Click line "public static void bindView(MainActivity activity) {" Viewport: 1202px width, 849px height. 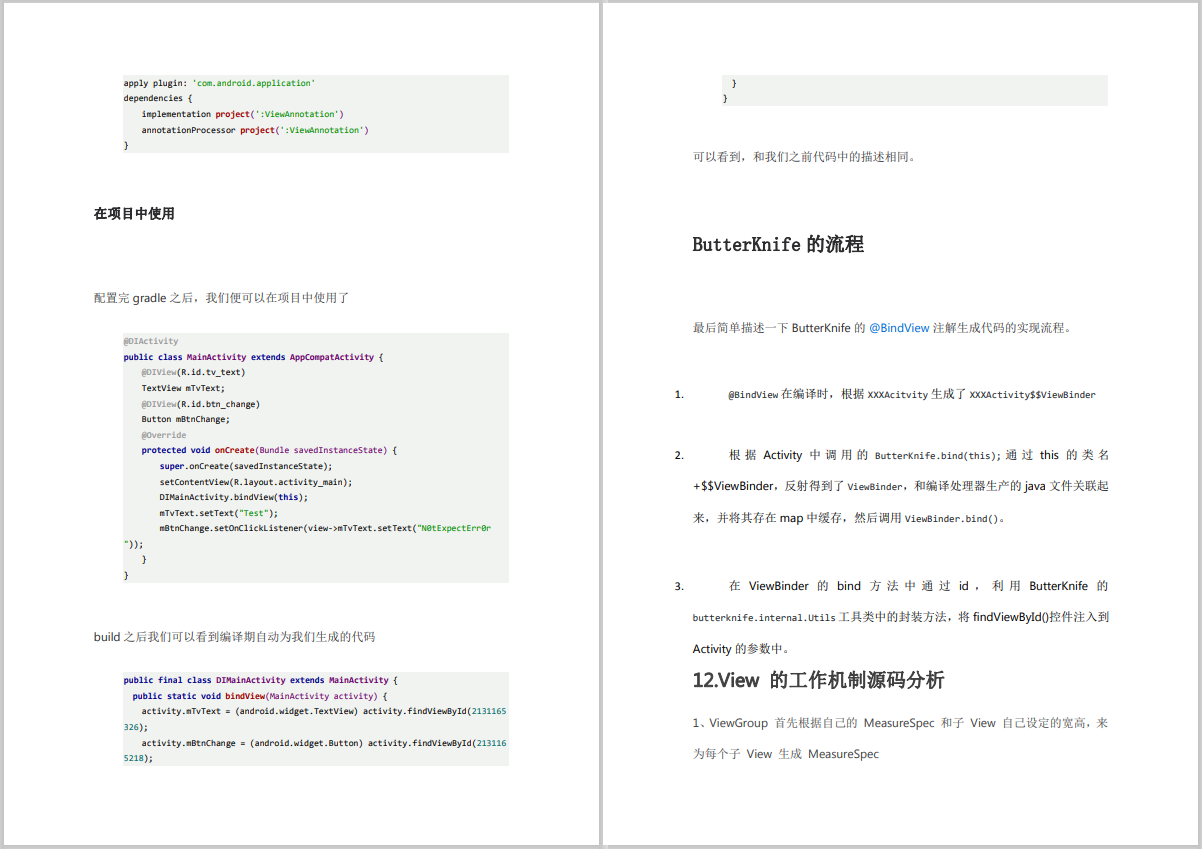coord(259,696)
